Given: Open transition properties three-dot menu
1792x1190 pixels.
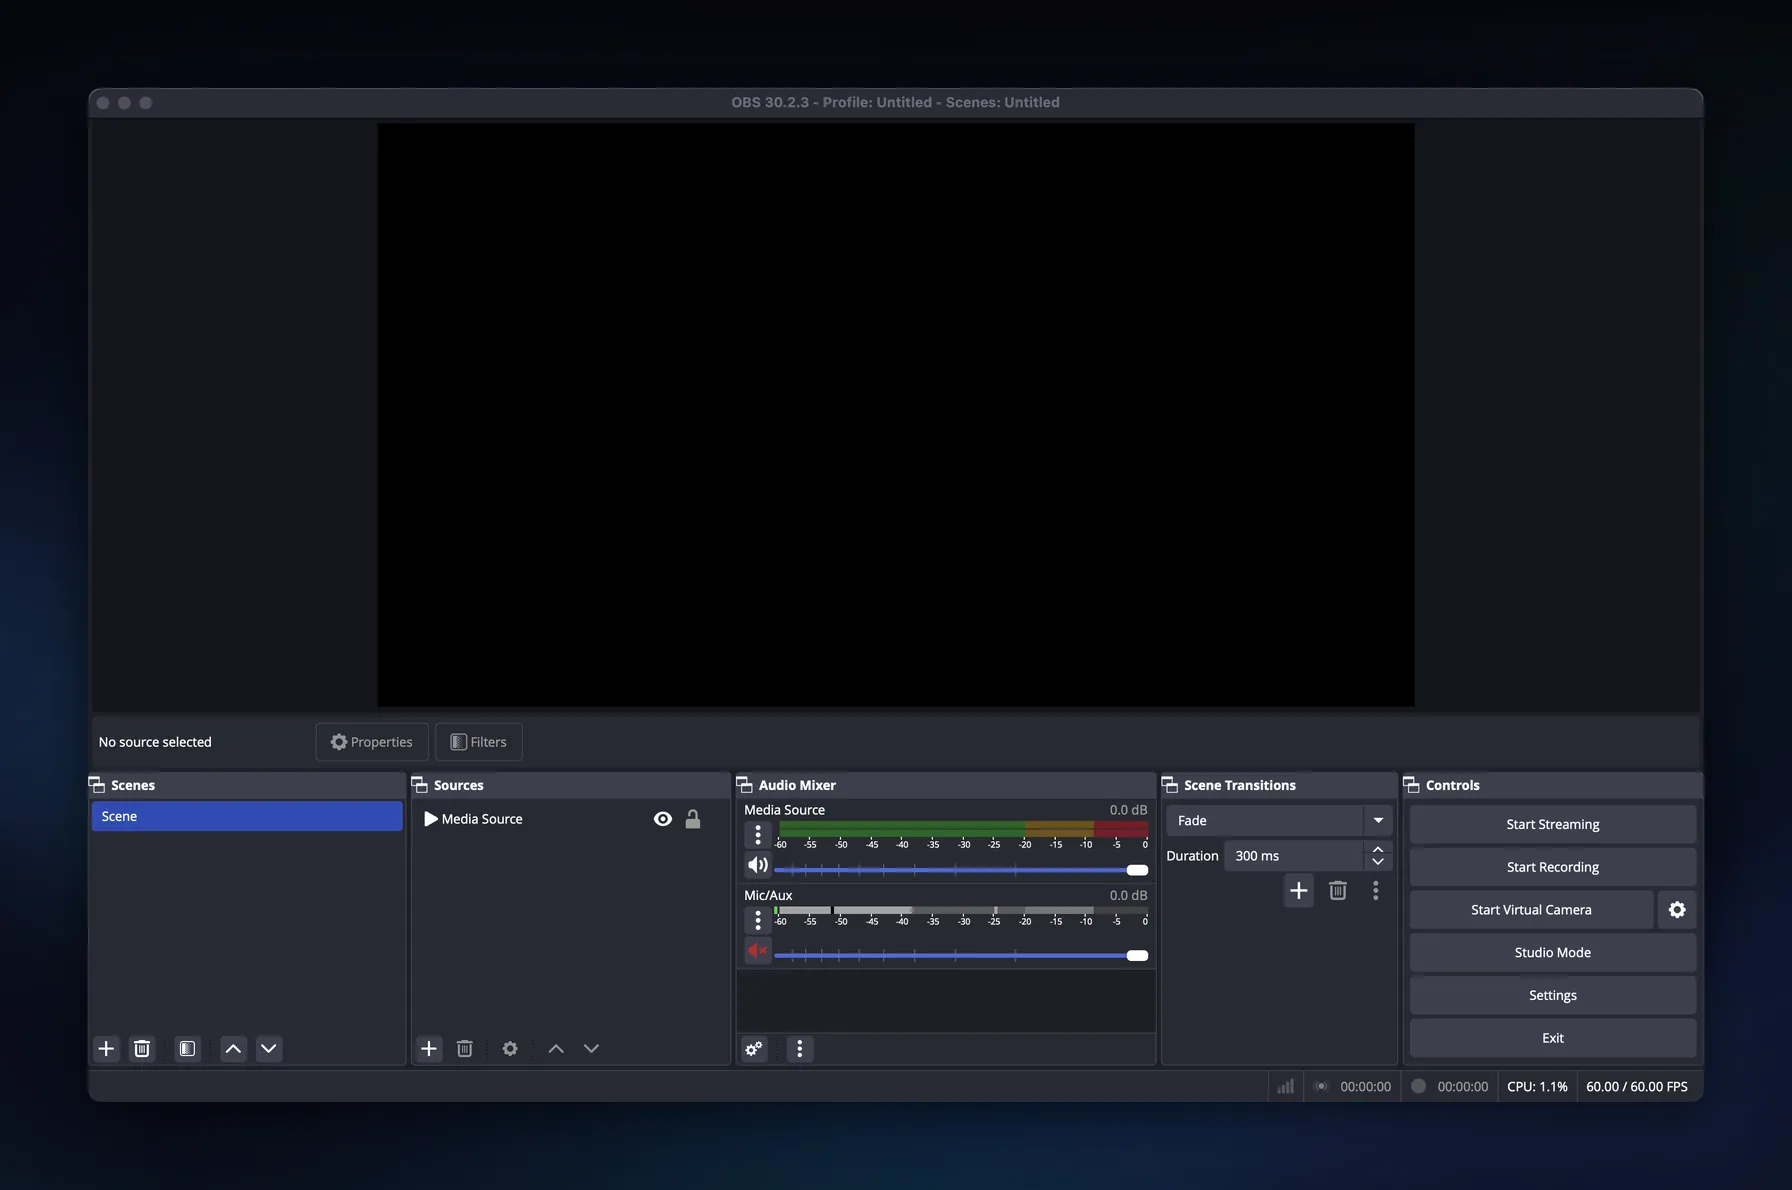Looking at the screenshot, I should point(1375,890).
